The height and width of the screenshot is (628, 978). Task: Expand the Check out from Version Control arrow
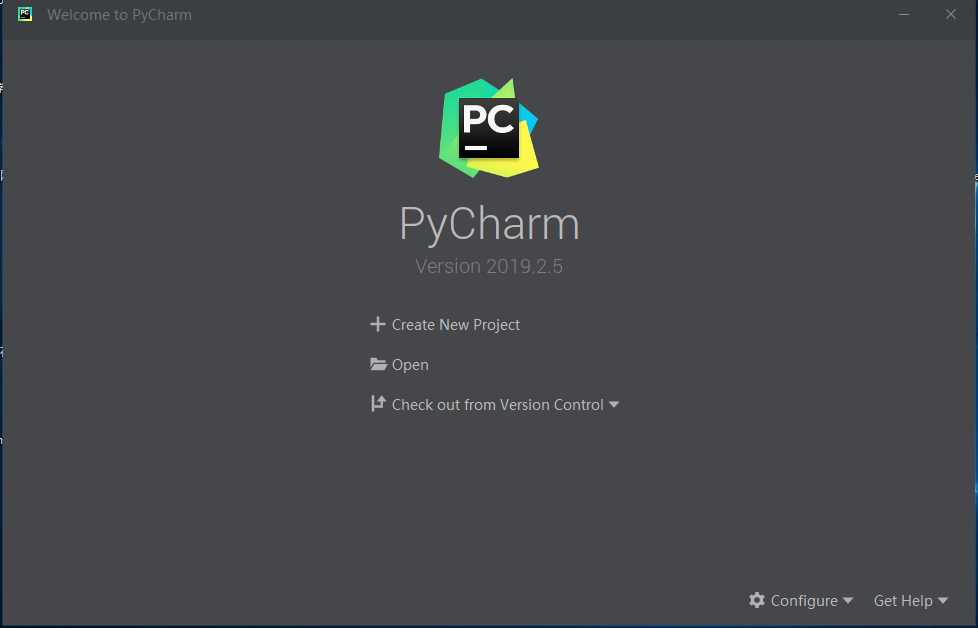coord(614,405)
